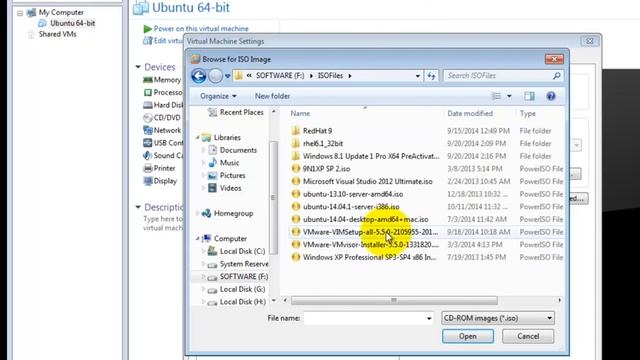640x360 pixels.
Task: Click the Cancel button
Action: click(x=528, y=336)
